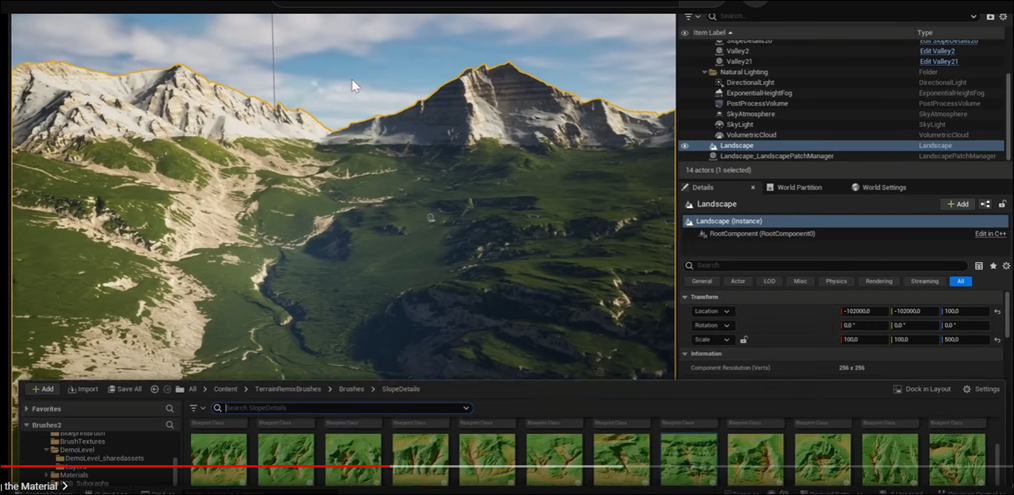Click the VolumetricCloud actor icon
Screen dimensions: 1014x495
[x=719, y=135]
